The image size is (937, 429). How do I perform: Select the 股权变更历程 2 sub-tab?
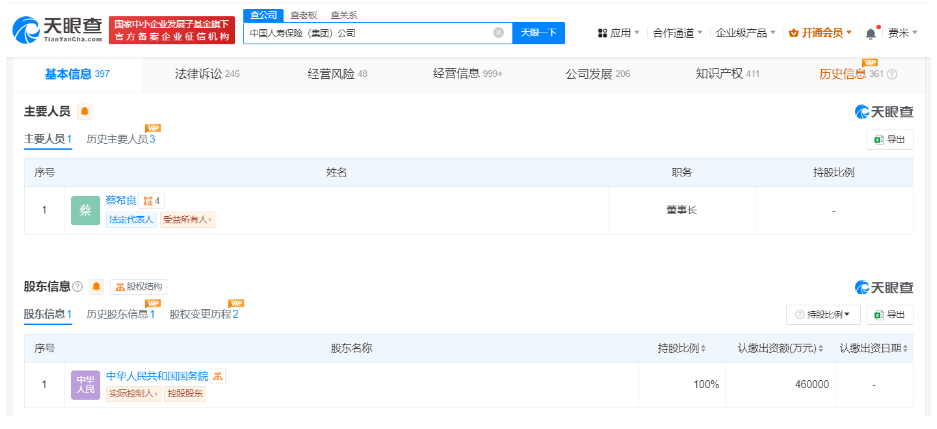tap(204, 314)
